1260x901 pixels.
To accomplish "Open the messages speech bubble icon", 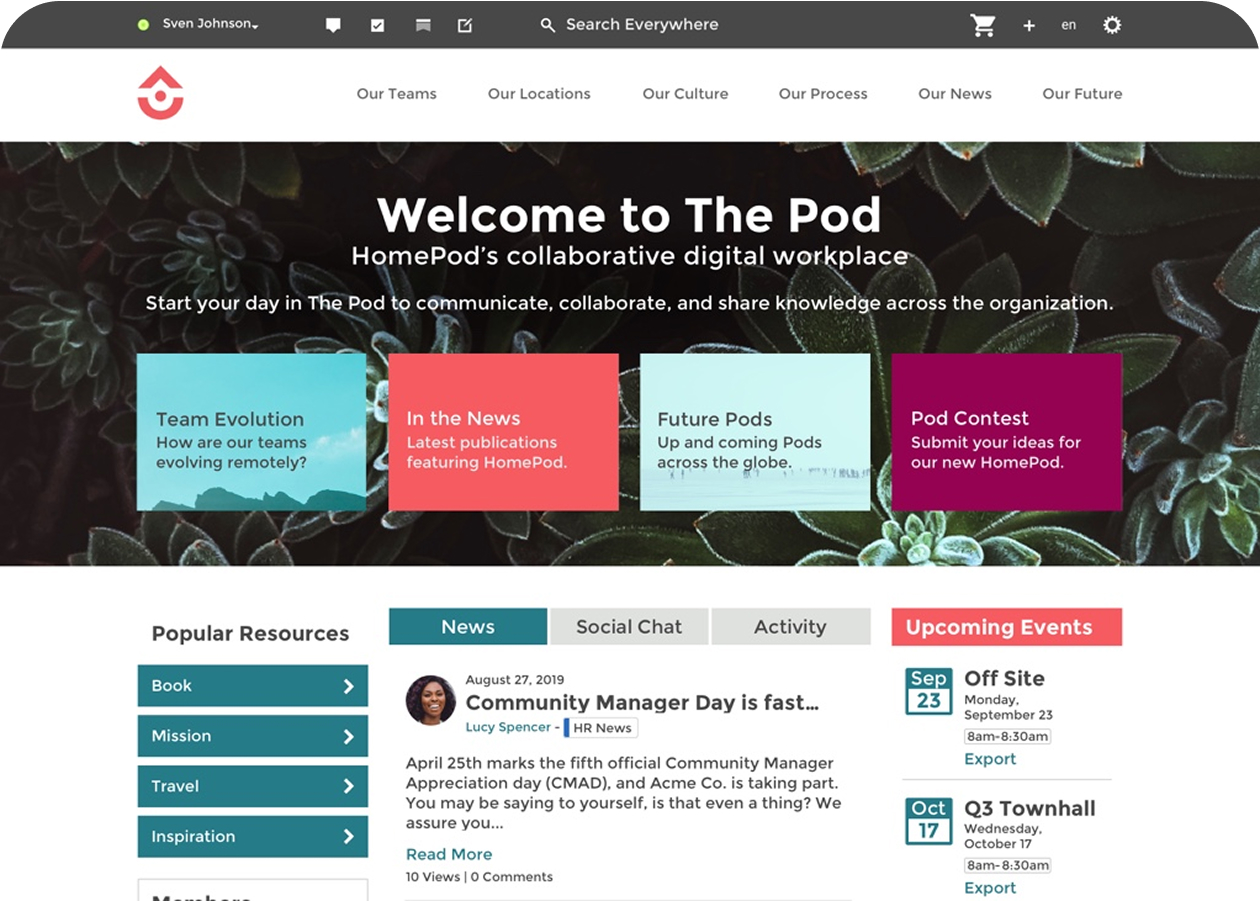I will tap(333, 25).
